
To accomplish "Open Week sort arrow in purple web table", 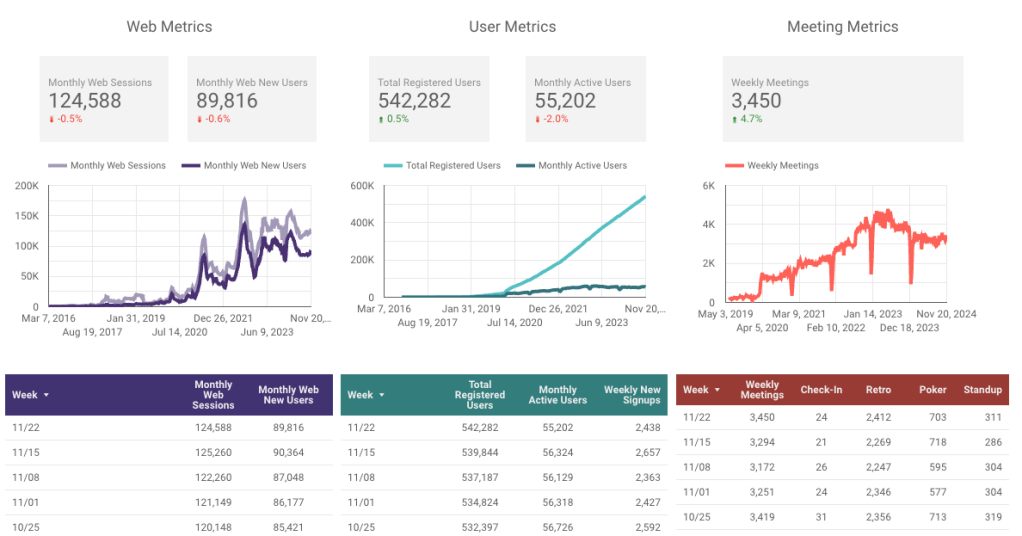I will 46,395.
